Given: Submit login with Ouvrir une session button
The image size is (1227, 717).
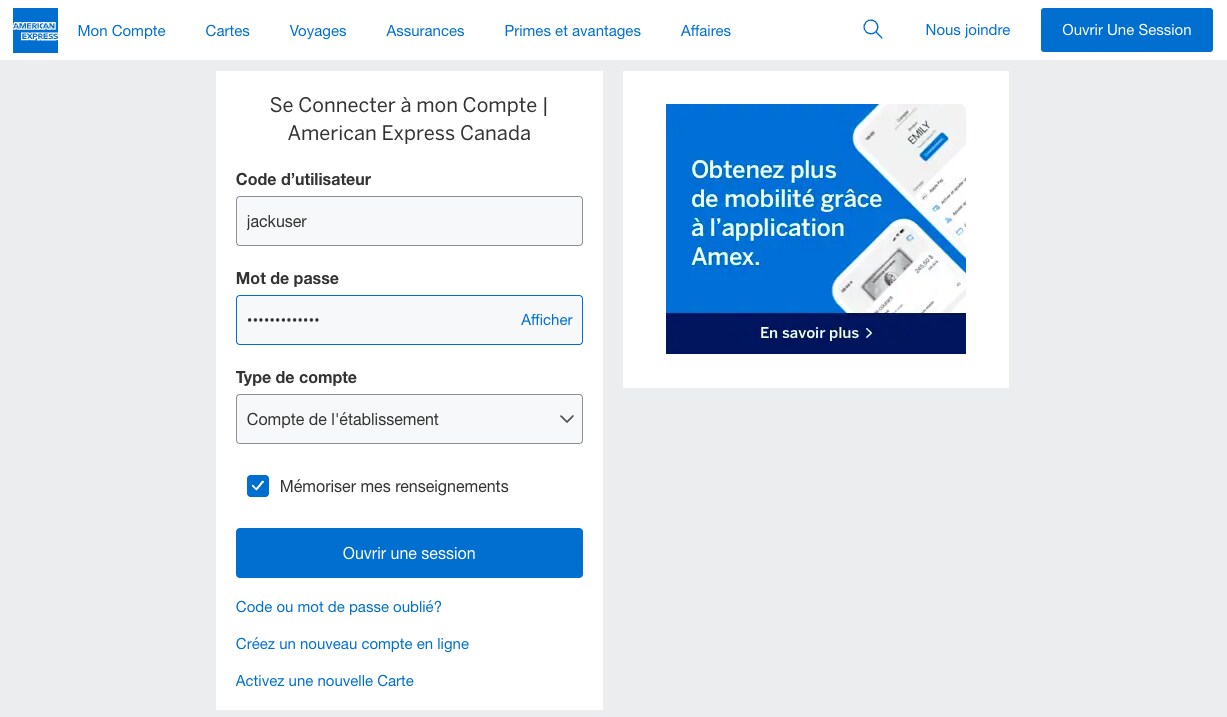Looking at the screenshot, I should click(409, 553).
